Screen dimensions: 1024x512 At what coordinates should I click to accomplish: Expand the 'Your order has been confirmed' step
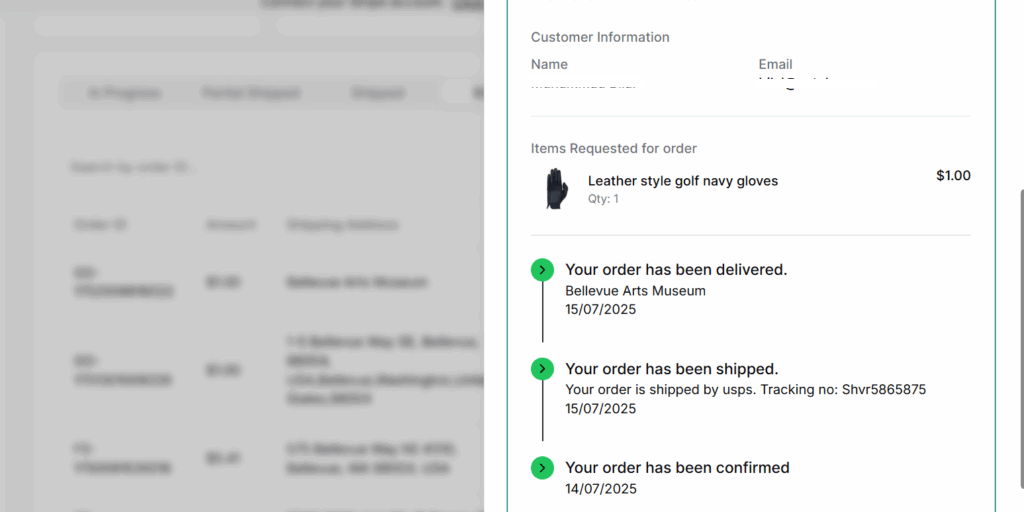point(677,467)
